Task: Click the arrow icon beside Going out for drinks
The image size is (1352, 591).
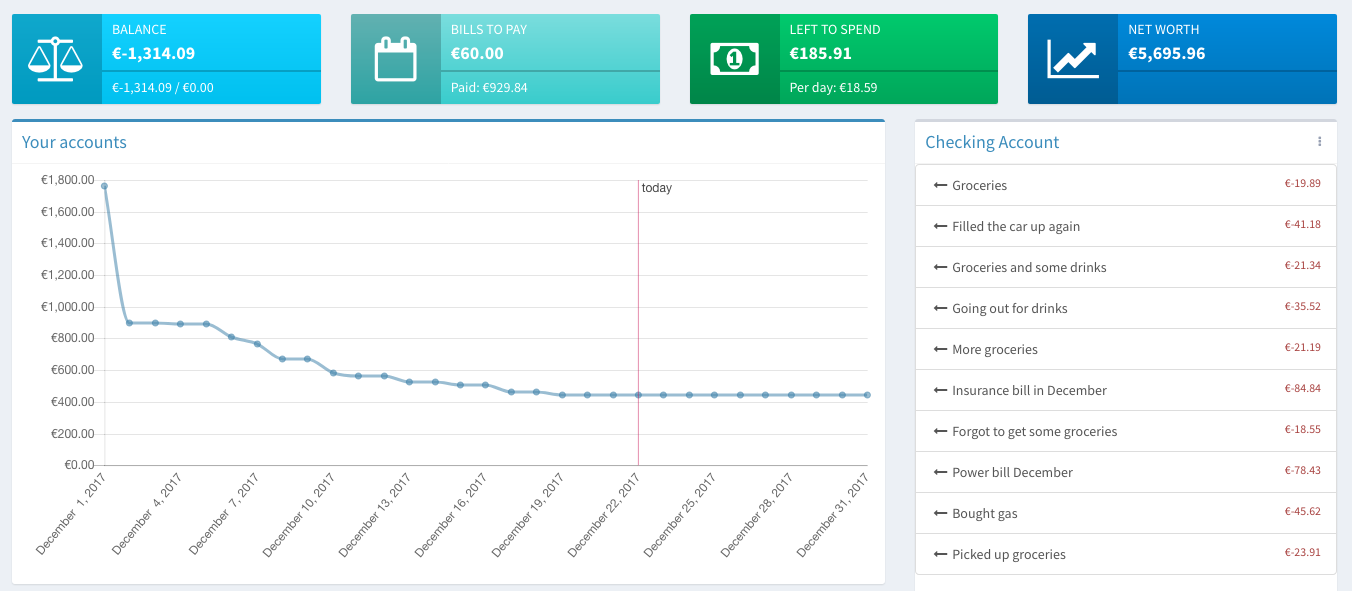Action: pyautogui.click(x=940, y=309)
